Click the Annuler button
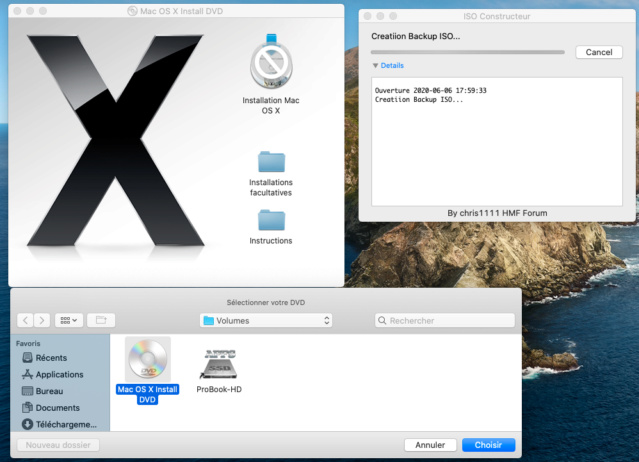Screen dimensions: 639x462 tap(430, 445)
